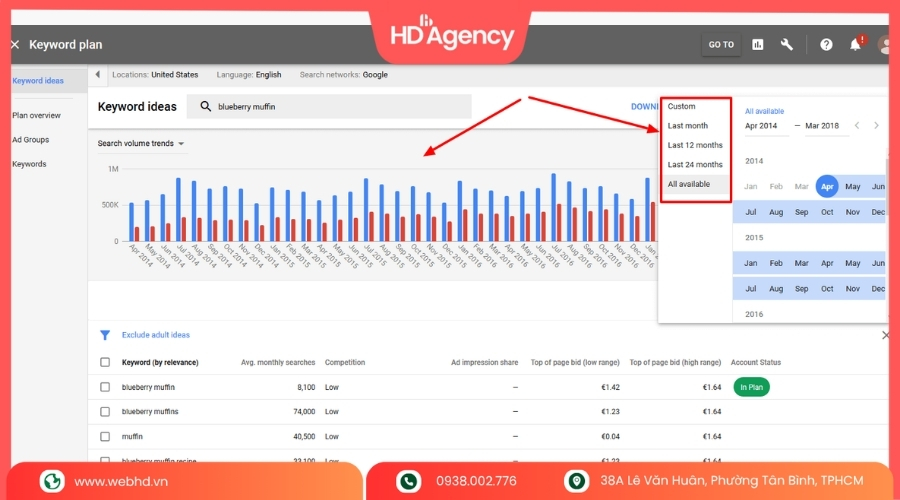Click Locations: United States setting
This screenshot has width=900, height=500.
pyautogui.click(x=155, y=75)
